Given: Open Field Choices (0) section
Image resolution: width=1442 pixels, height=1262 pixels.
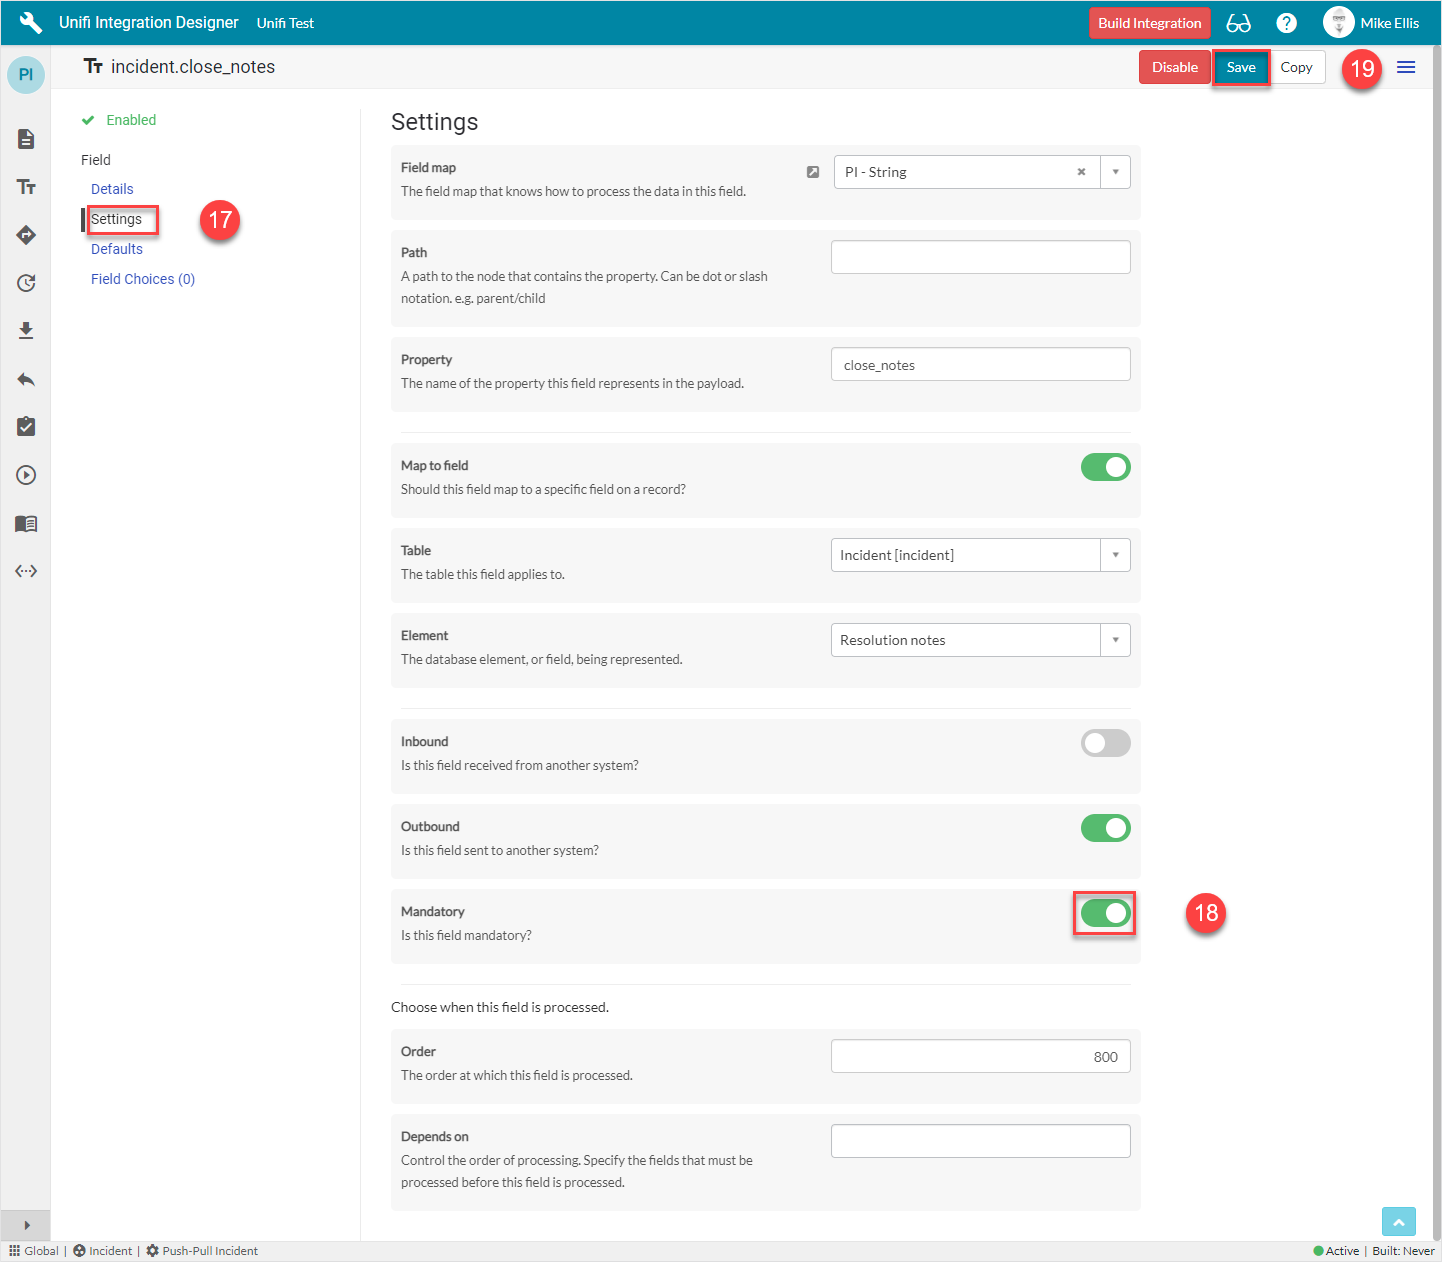Looking at the screenshot, I should click(x=143, y=279).
